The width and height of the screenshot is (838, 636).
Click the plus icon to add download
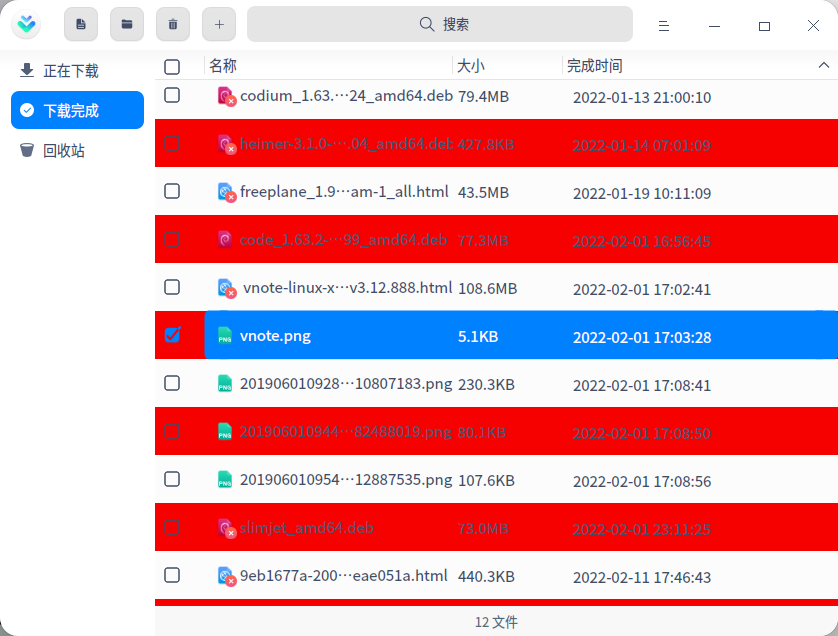[x=218, y=24]
